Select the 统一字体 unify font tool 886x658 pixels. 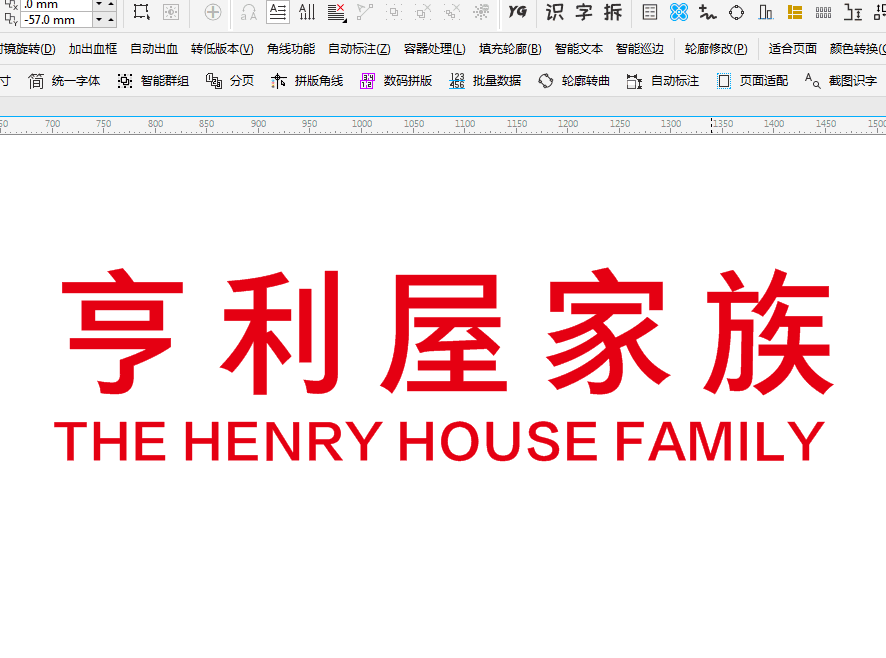point(65,81)
